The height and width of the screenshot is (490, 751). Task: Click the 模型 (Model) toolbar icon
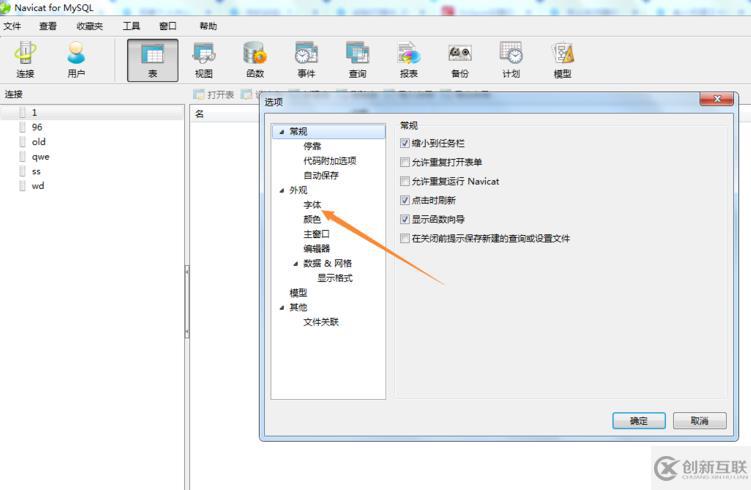[562, 60]
